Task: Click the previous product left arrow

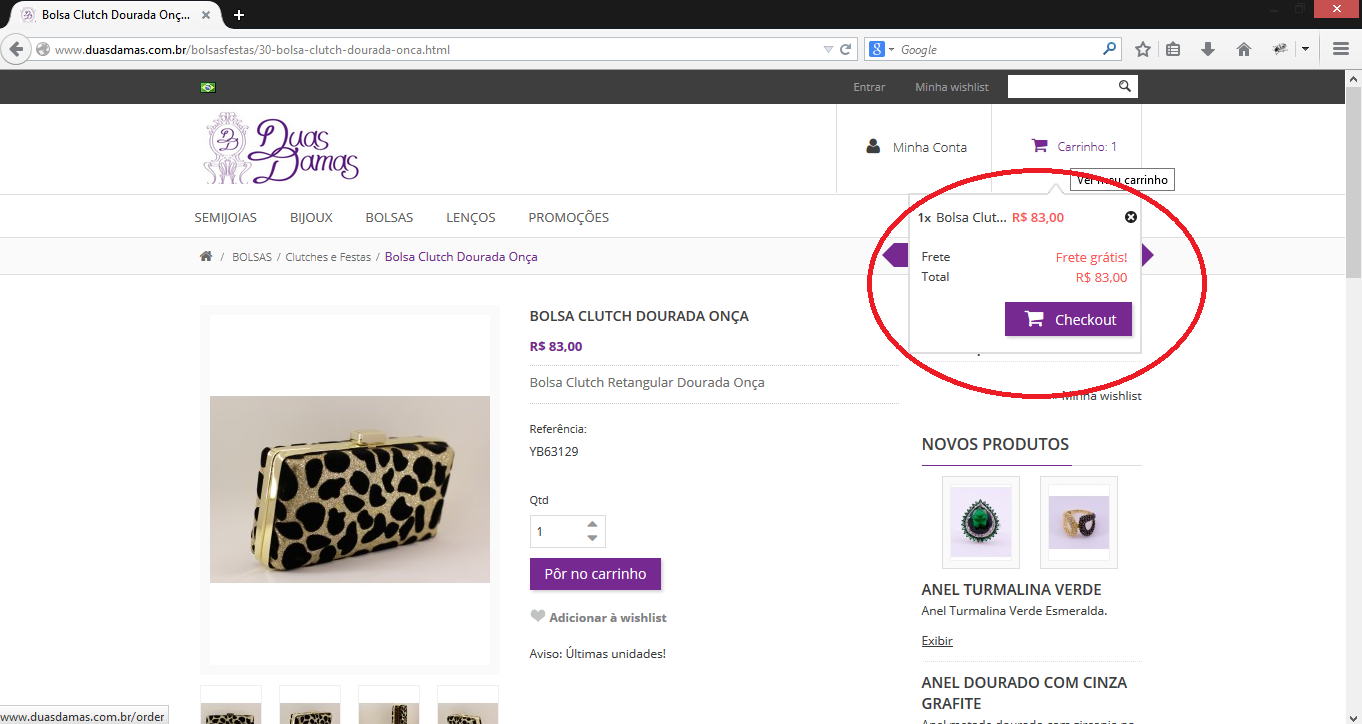Action: [x=895, y=256]
